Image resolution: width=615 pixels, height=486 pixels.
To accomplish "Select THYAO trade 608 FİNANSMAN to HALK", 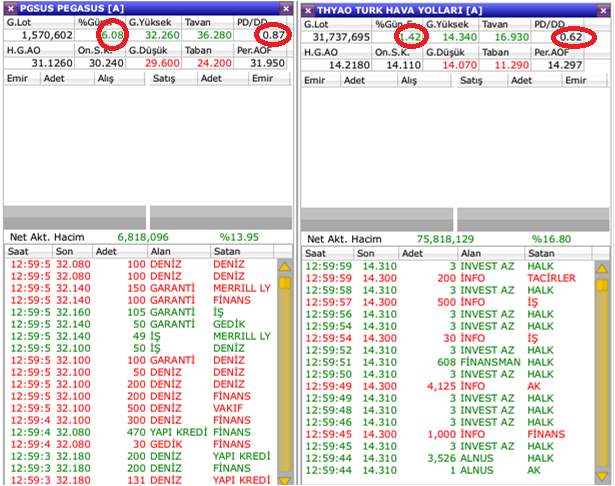I will coord(448,362).
